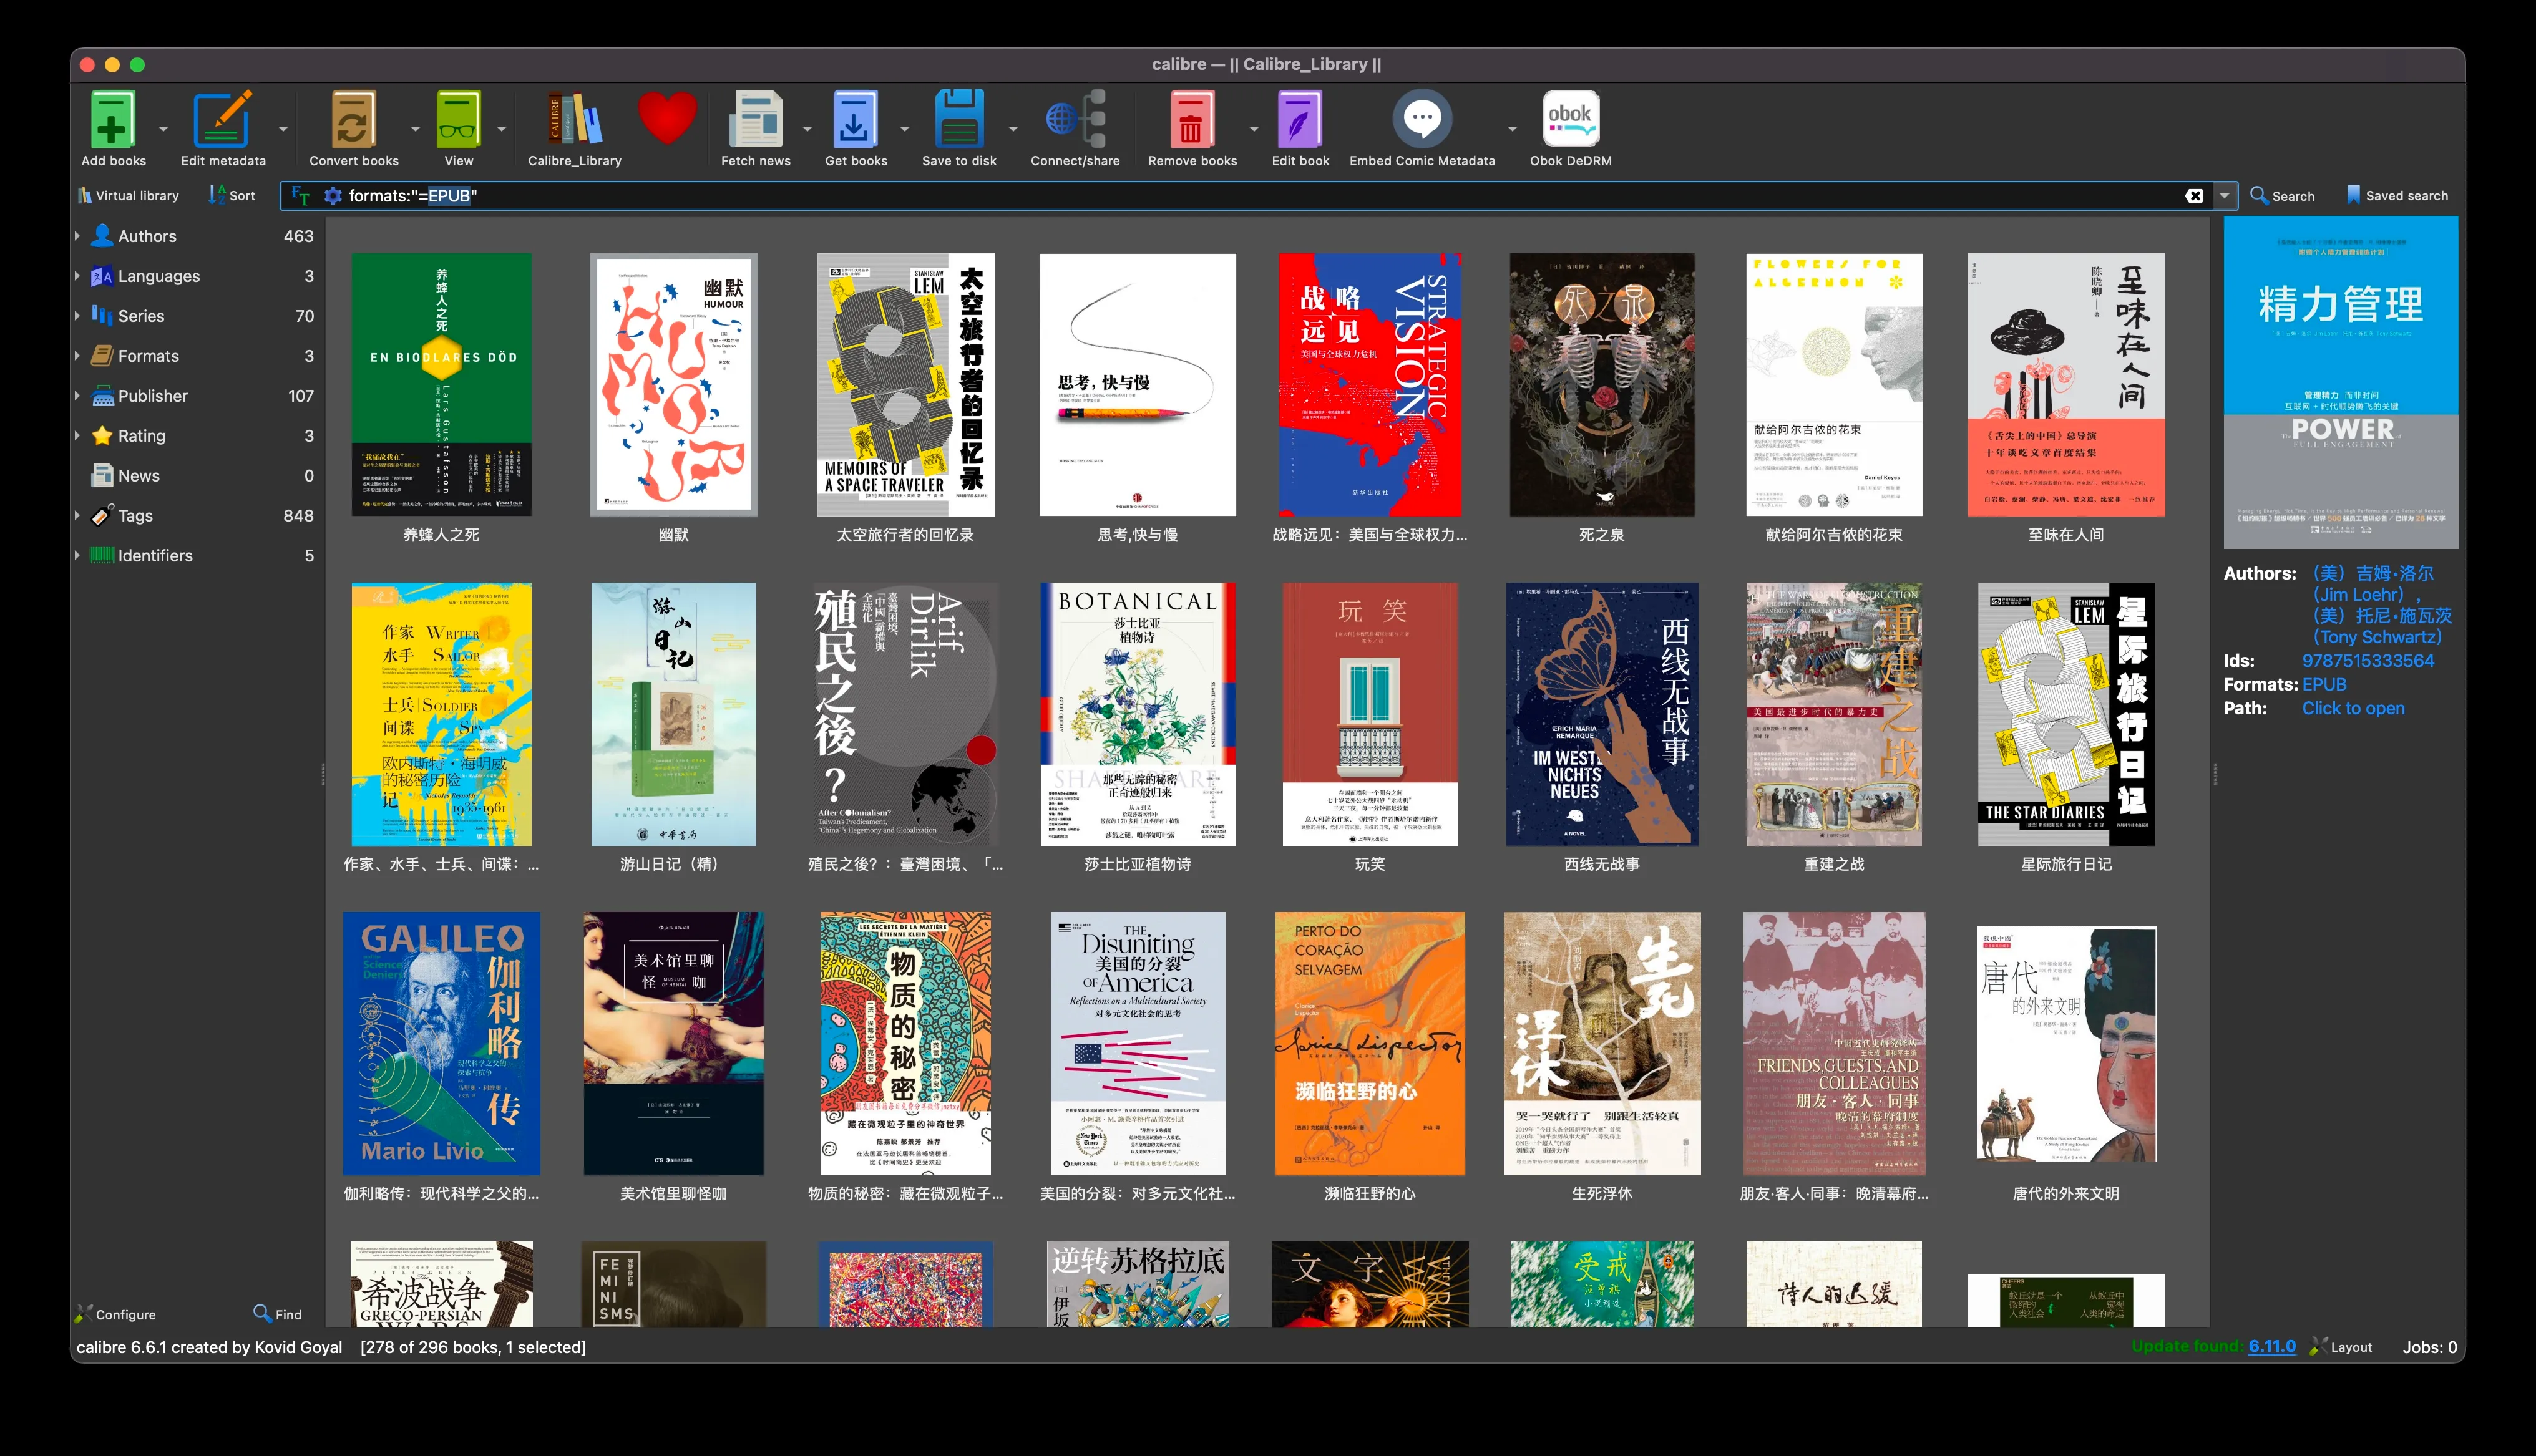Viewport: 2536px width, 1456px height.
Task: Open View dropdown arrow
Action: pyautogui.click(x=502, y=129)
